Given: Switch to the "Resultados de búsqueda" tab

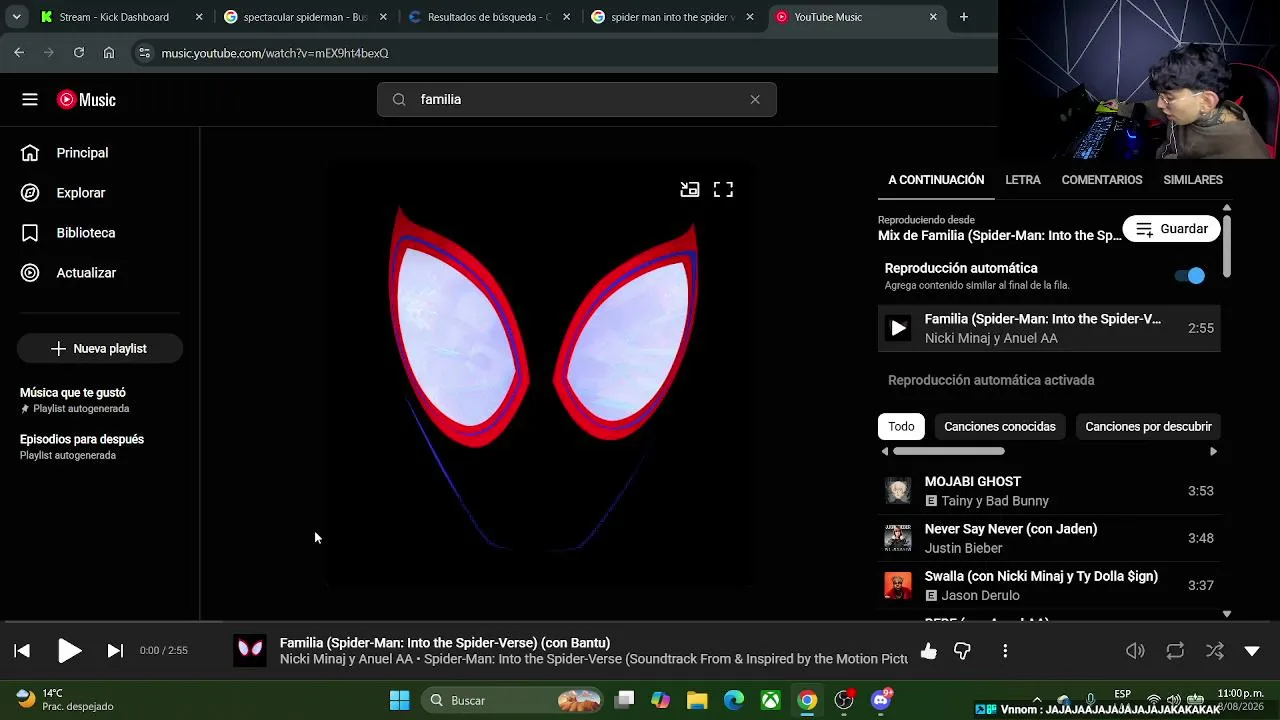Looking at the screenshot, I should 489,17.
